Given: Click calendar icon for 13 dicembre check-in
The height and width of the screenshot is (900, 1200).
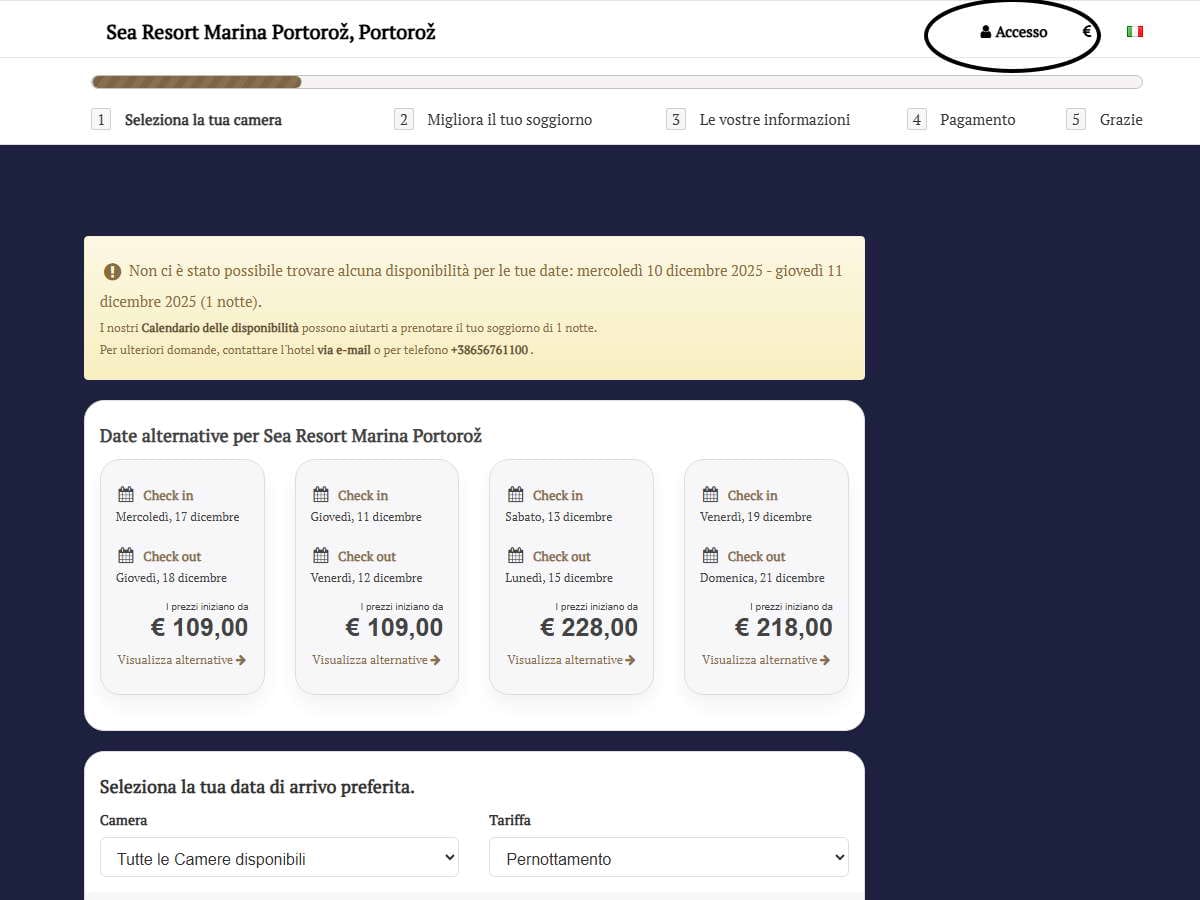Looking at the screenshot, I should [x=516, y=495].
